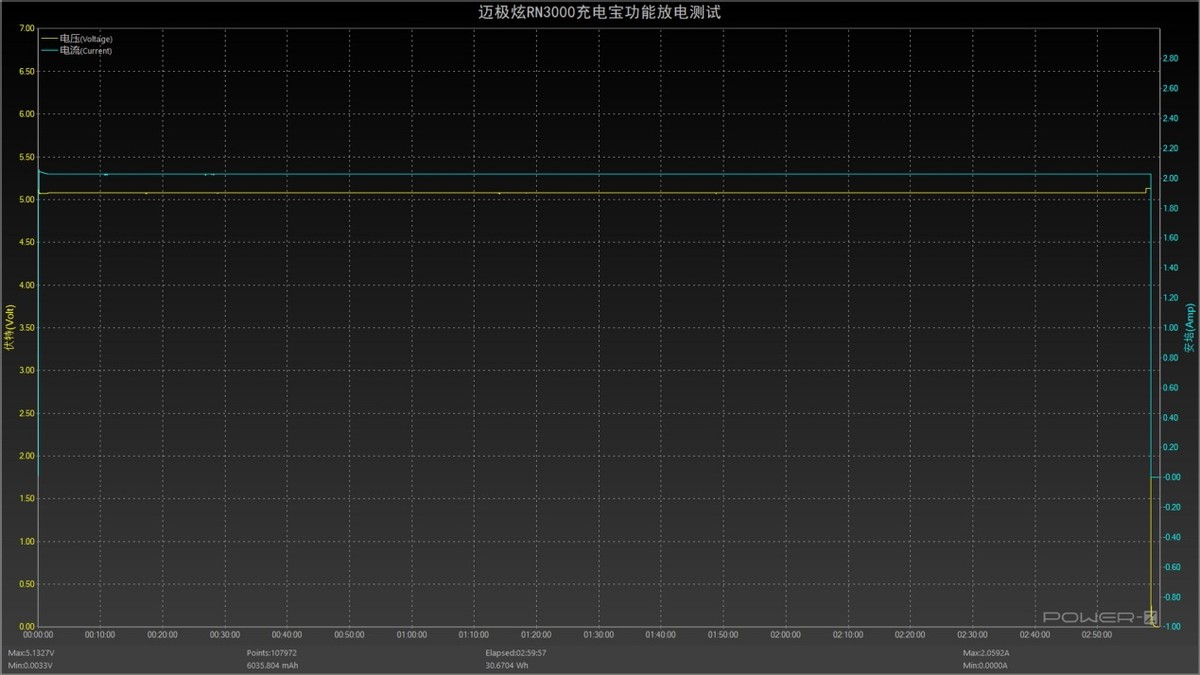Click the 1.20 current axis label
This screenshot has height=675, width=1200.
coord(1169,298)
